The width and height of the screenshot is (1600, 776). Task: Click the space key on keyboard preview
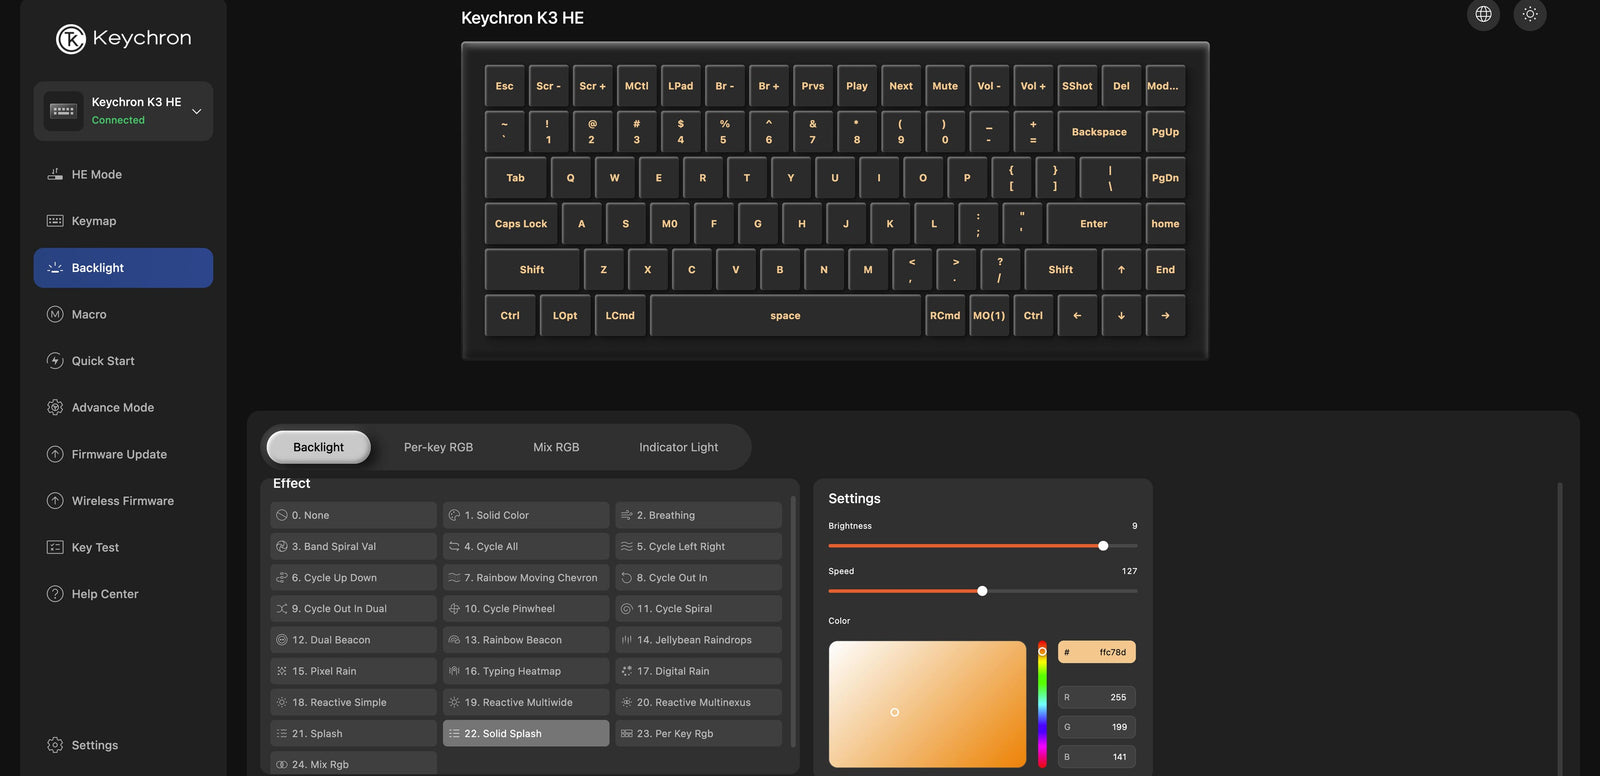785,316
